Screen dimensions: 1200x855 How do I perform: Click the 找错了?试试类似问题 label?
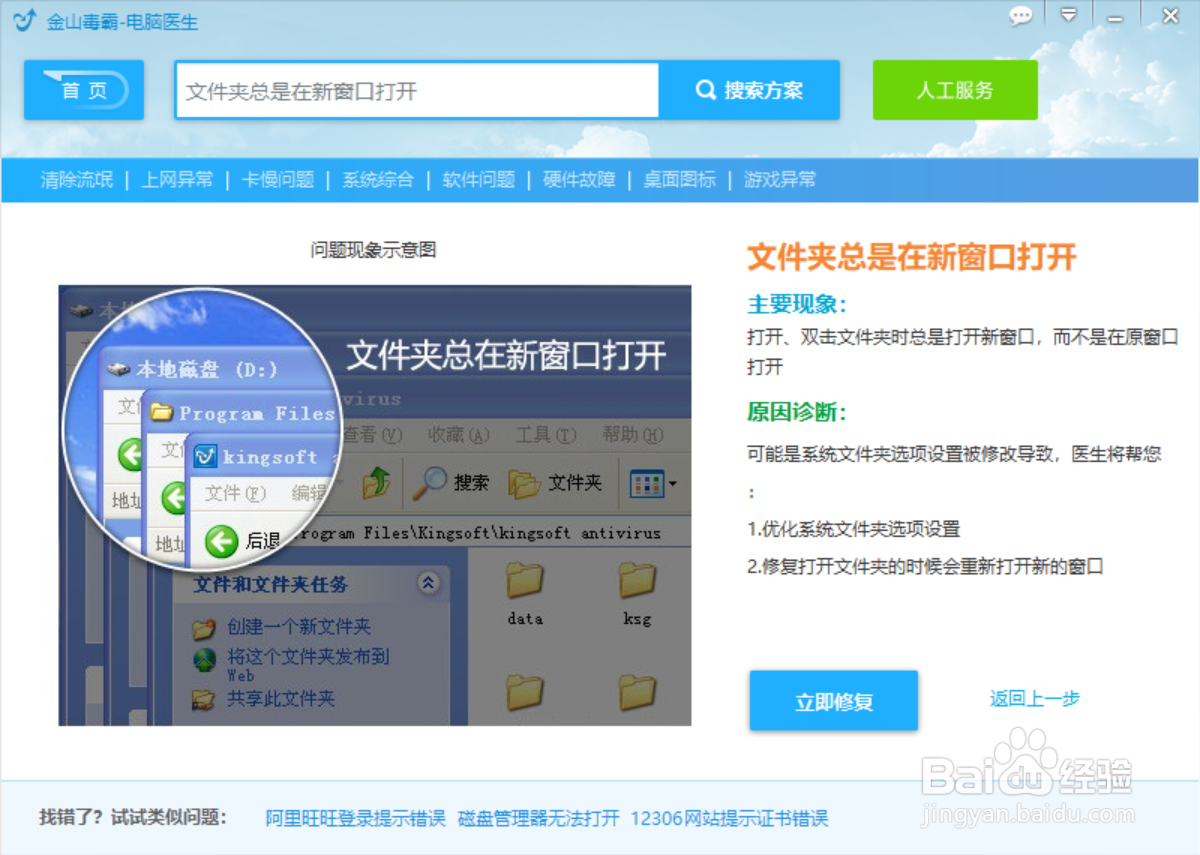tap(133, 817)
